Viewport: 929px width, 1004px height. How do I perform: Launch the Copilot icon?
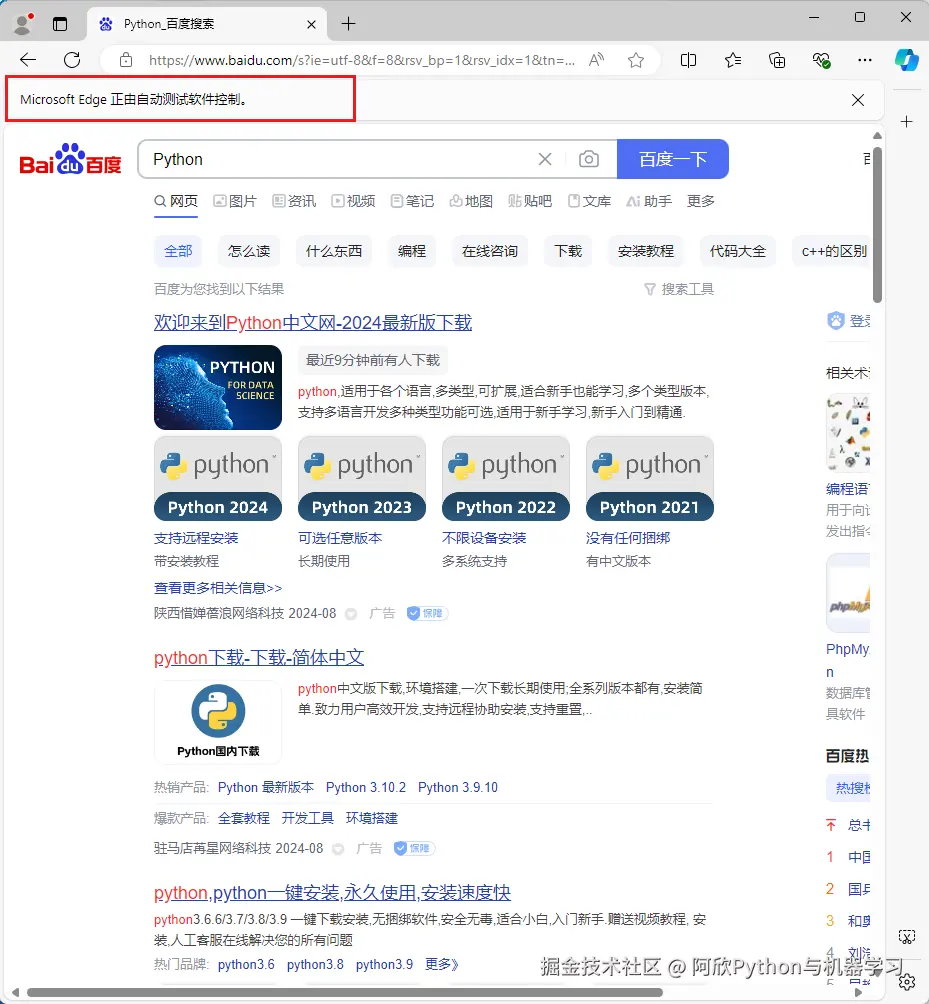907,60
